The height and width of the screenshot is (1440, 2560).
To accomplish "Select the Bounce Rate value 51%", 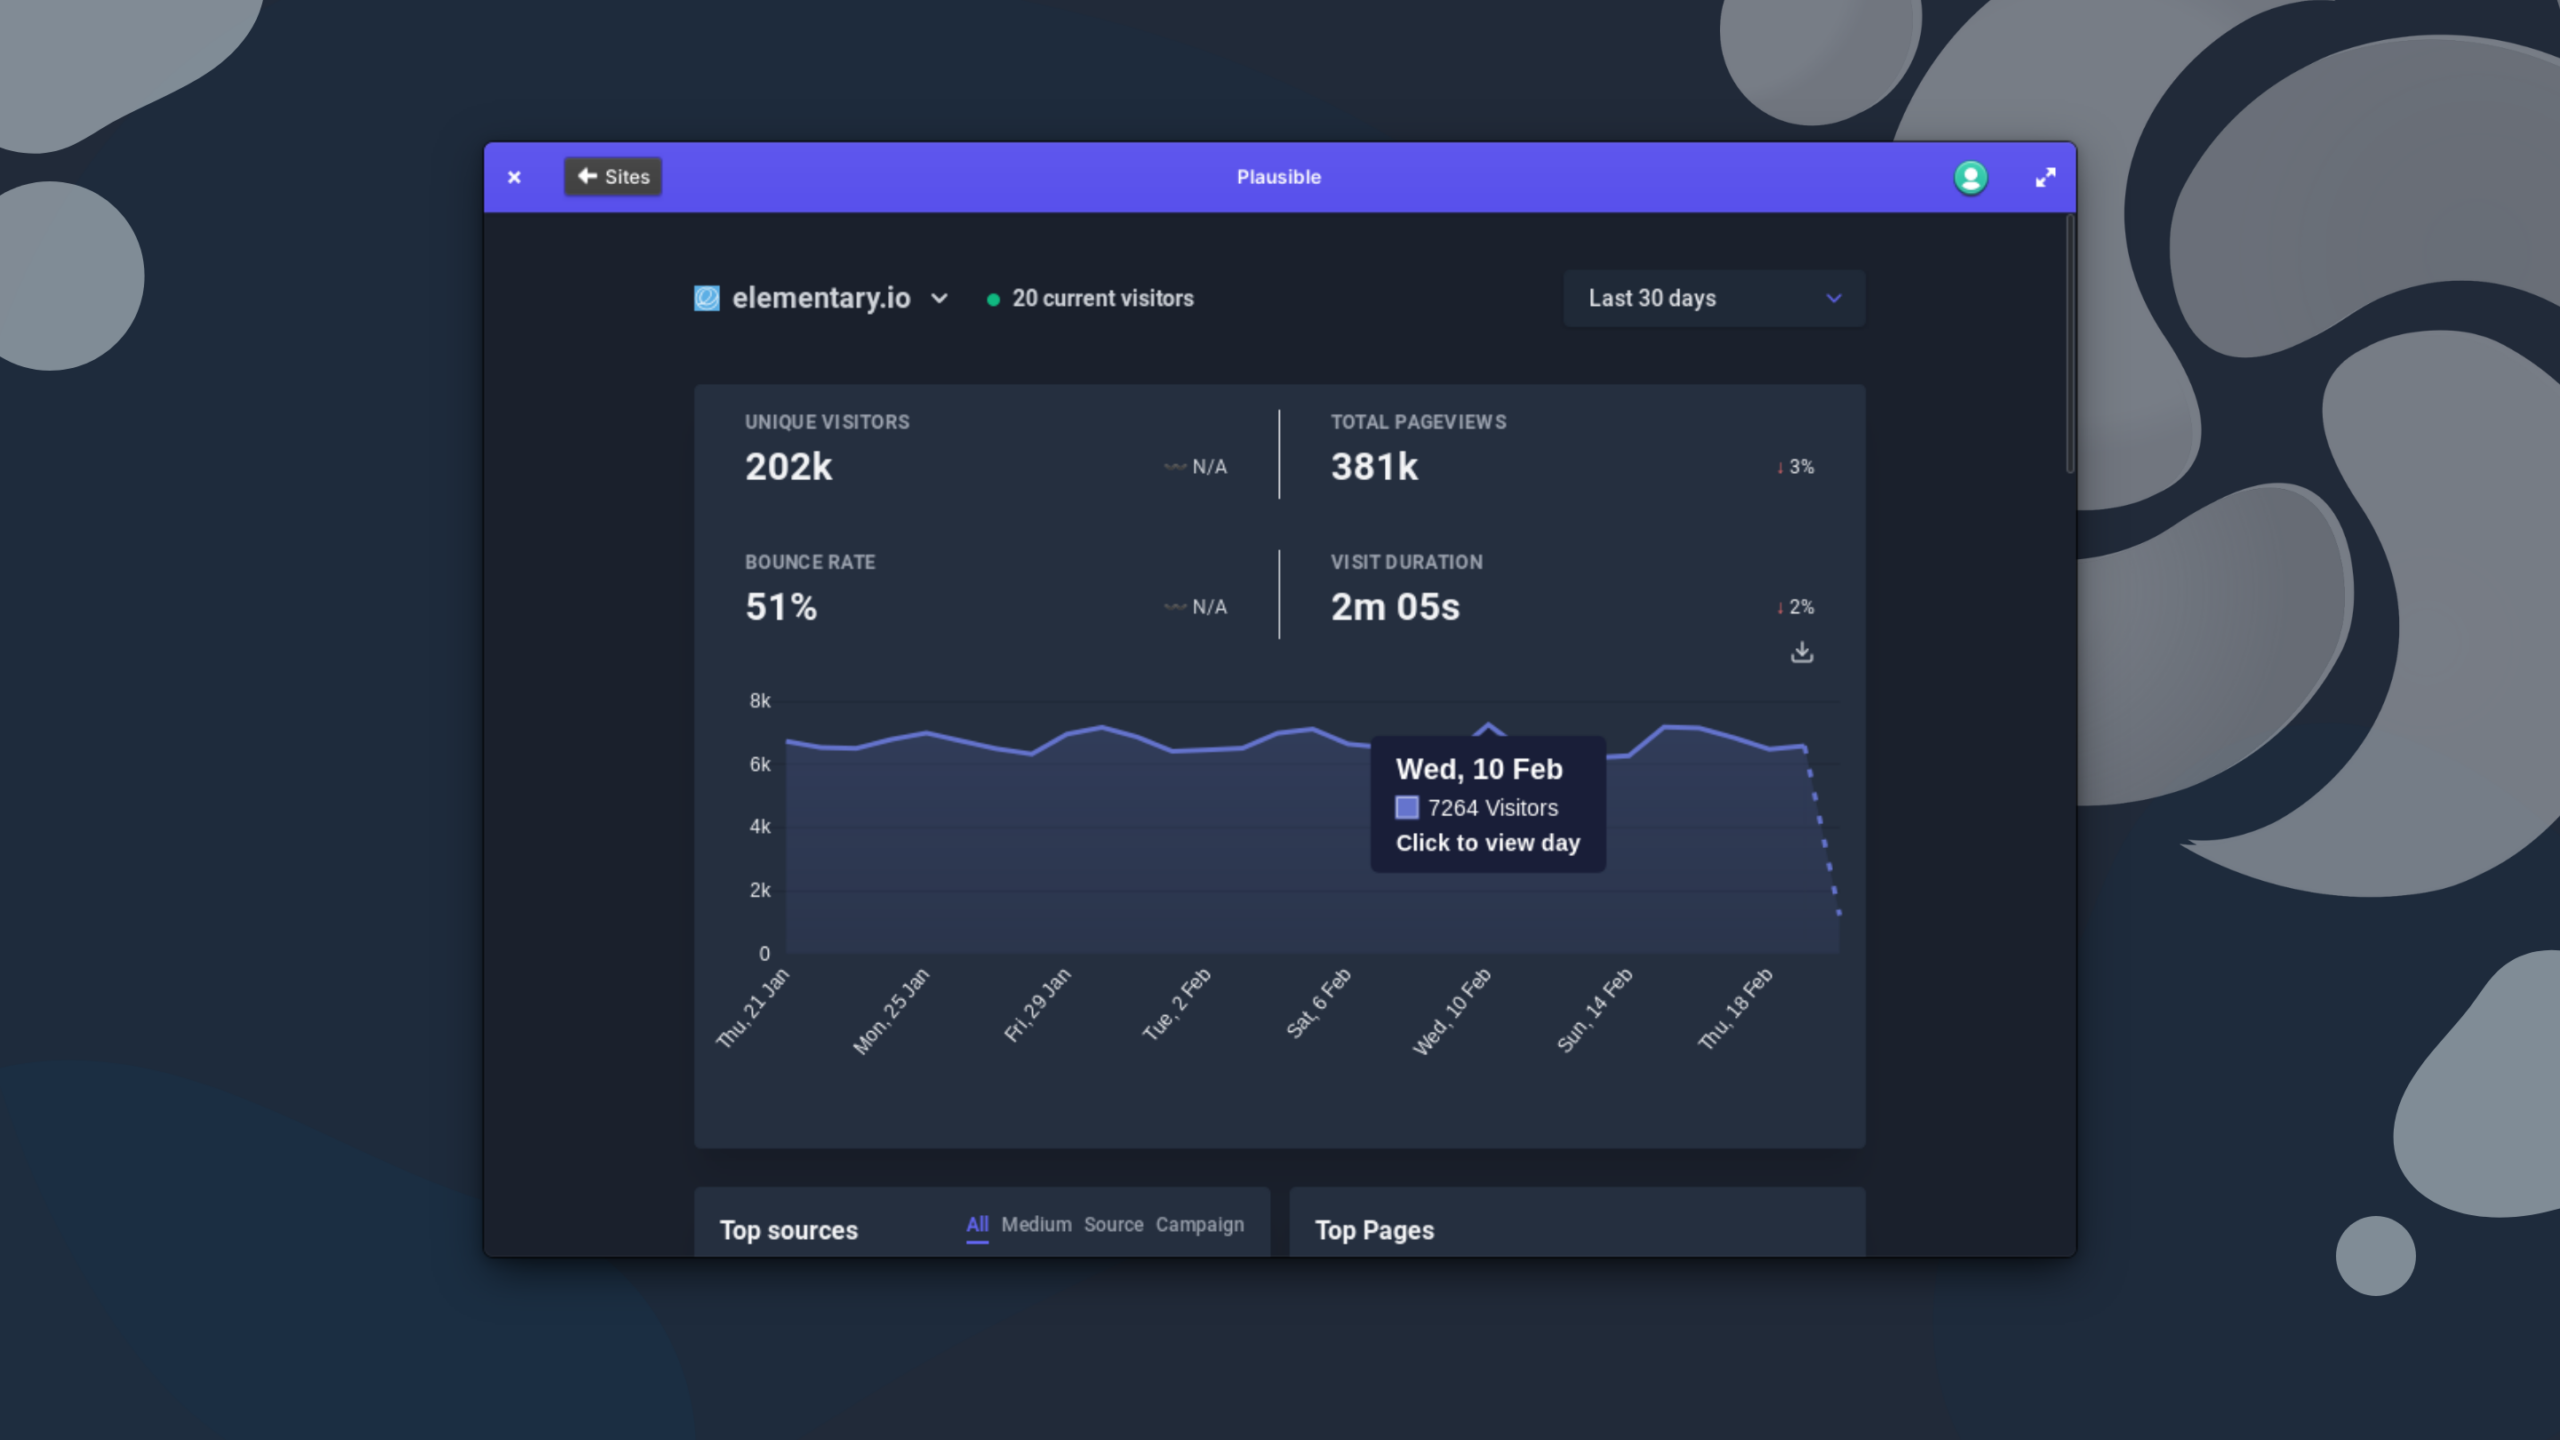I will (781, 606).
